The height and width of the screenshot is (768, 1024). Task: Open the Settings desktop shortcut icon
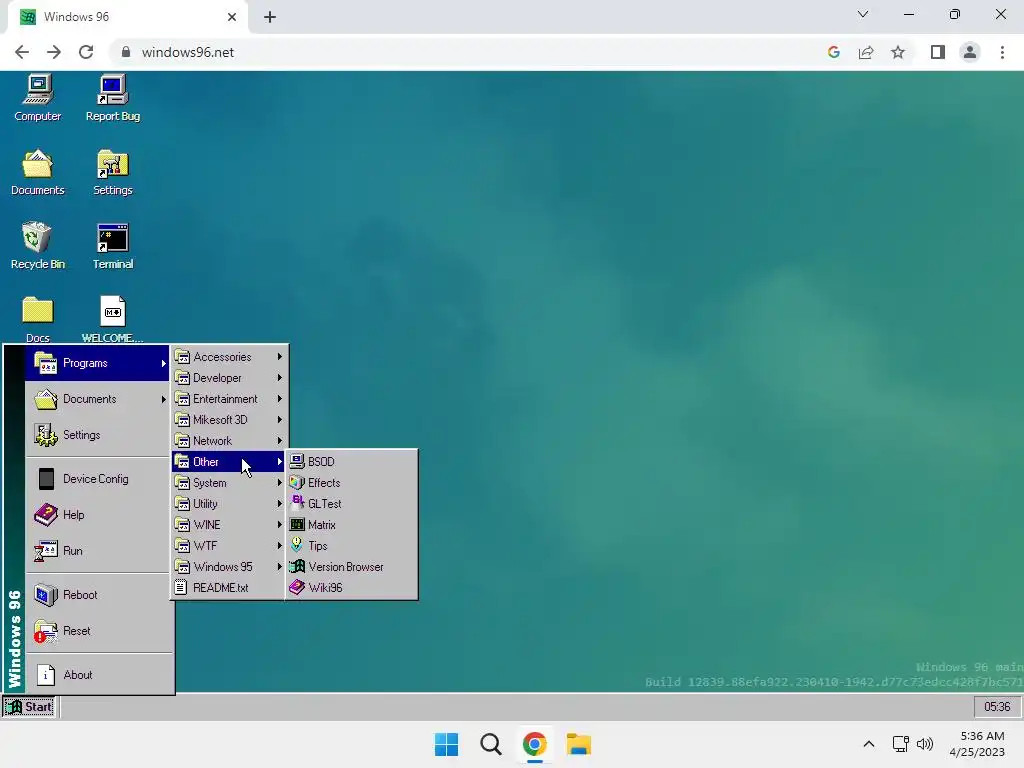tap(112, 172)
